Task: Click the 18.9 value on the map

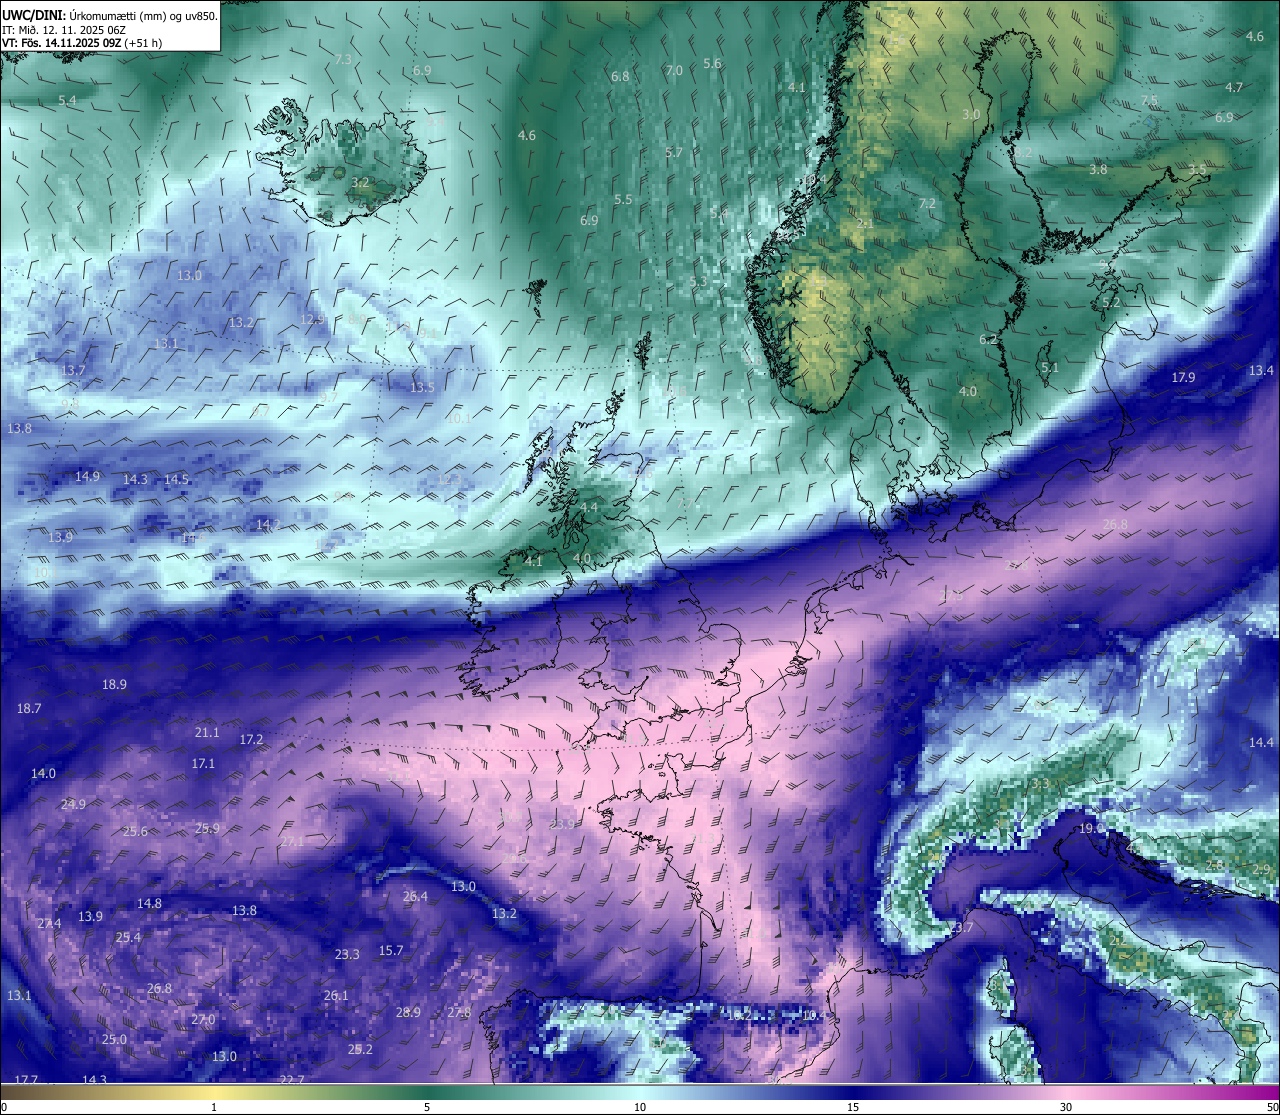Action: [x=114, y=685]
